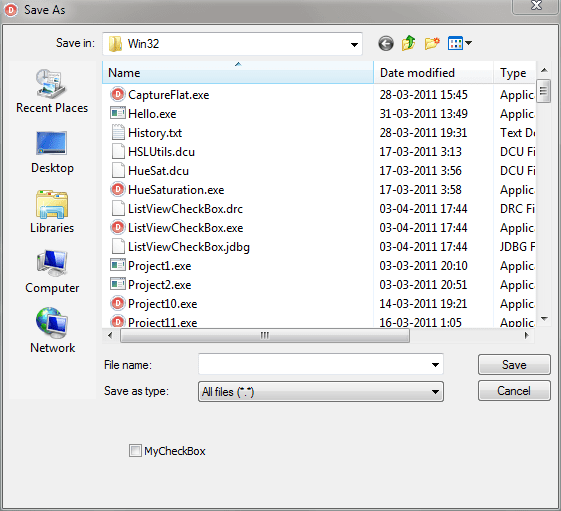Click the horizontal scrollbar thumb

point(265,335)
